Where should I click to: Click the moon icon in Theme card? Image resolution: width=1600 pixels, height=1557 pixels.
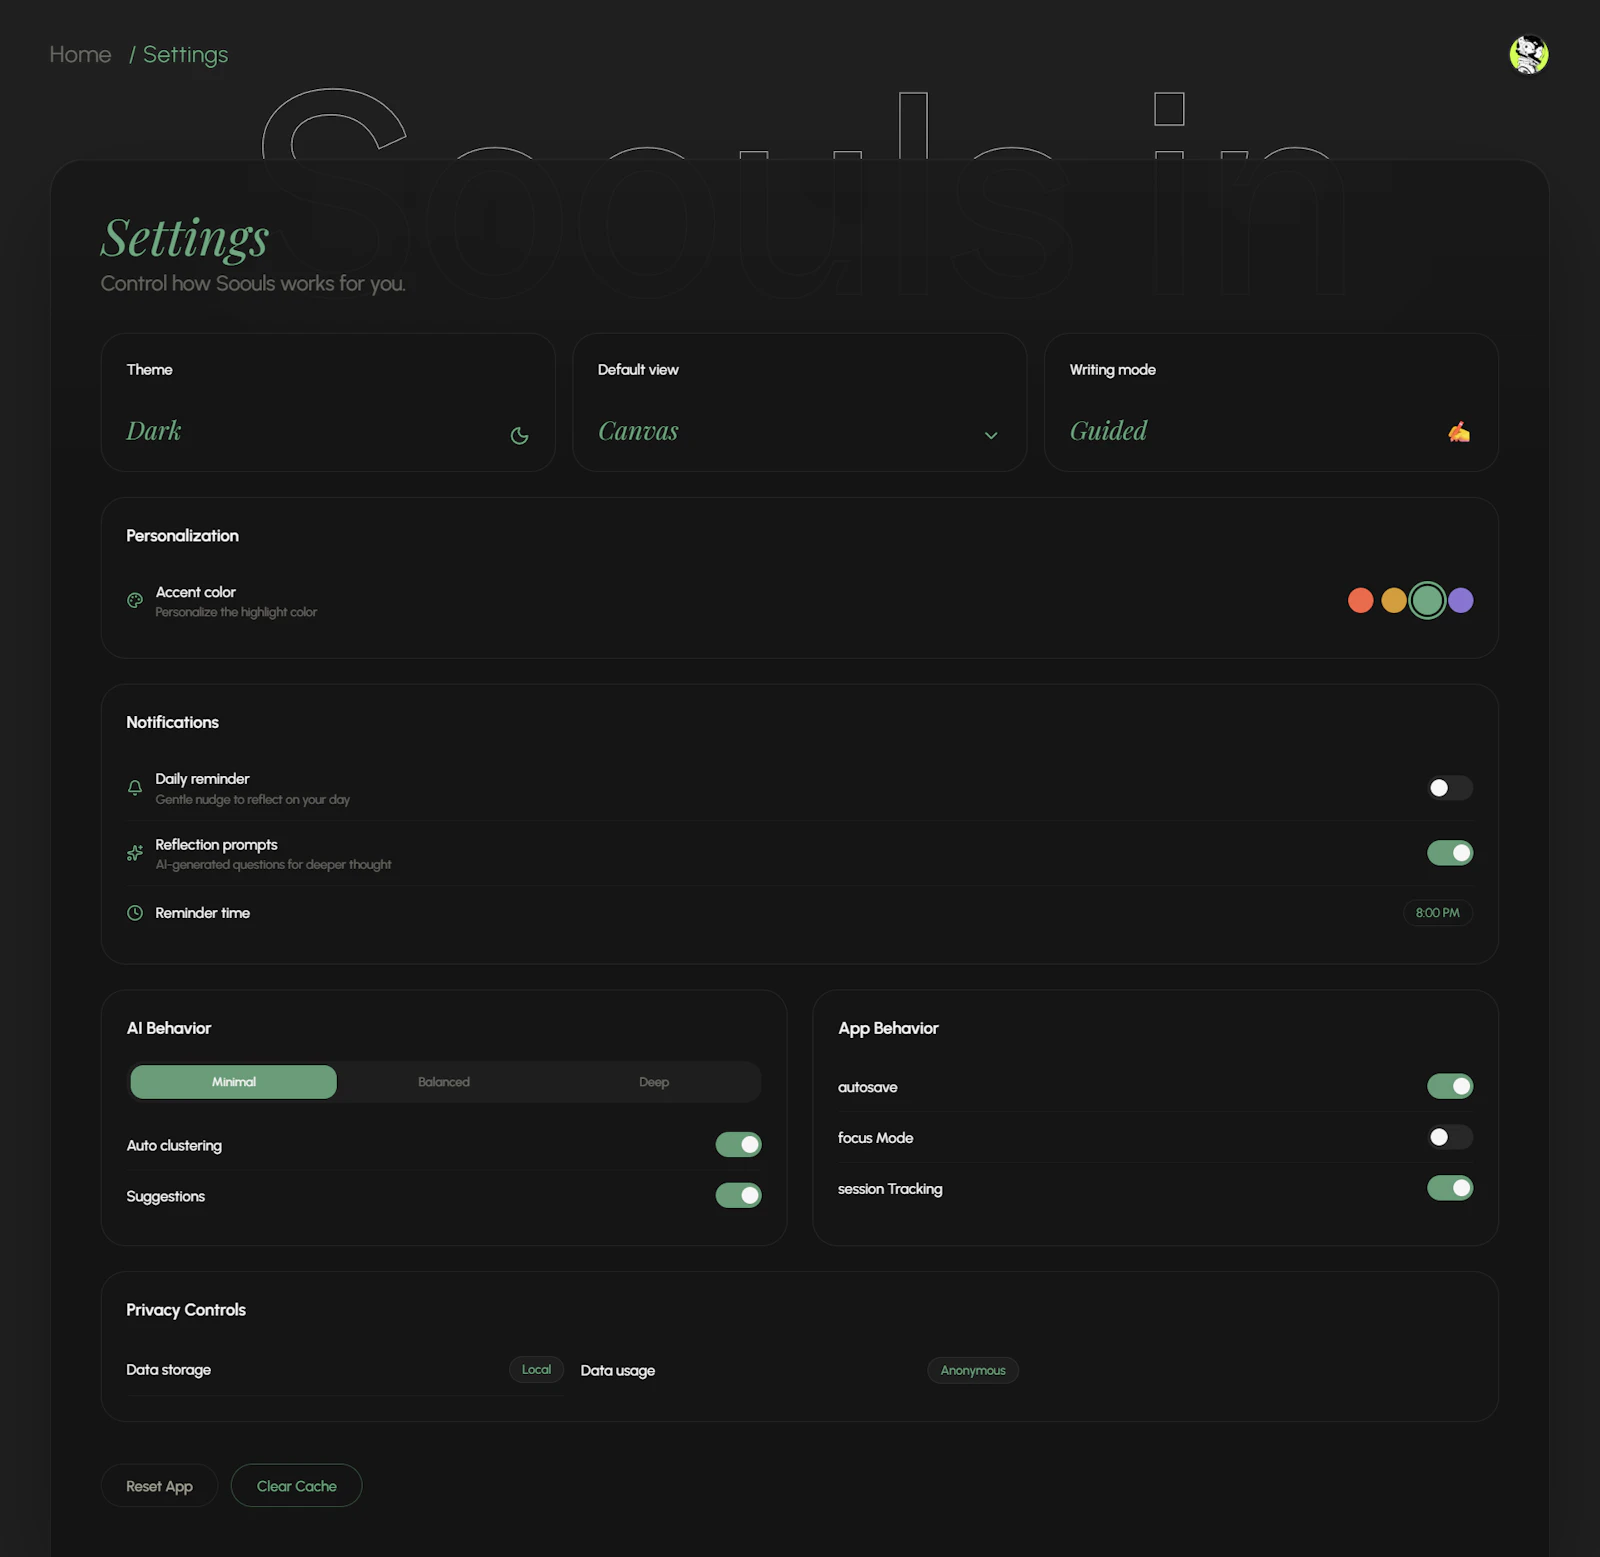(x=519, y=435)
